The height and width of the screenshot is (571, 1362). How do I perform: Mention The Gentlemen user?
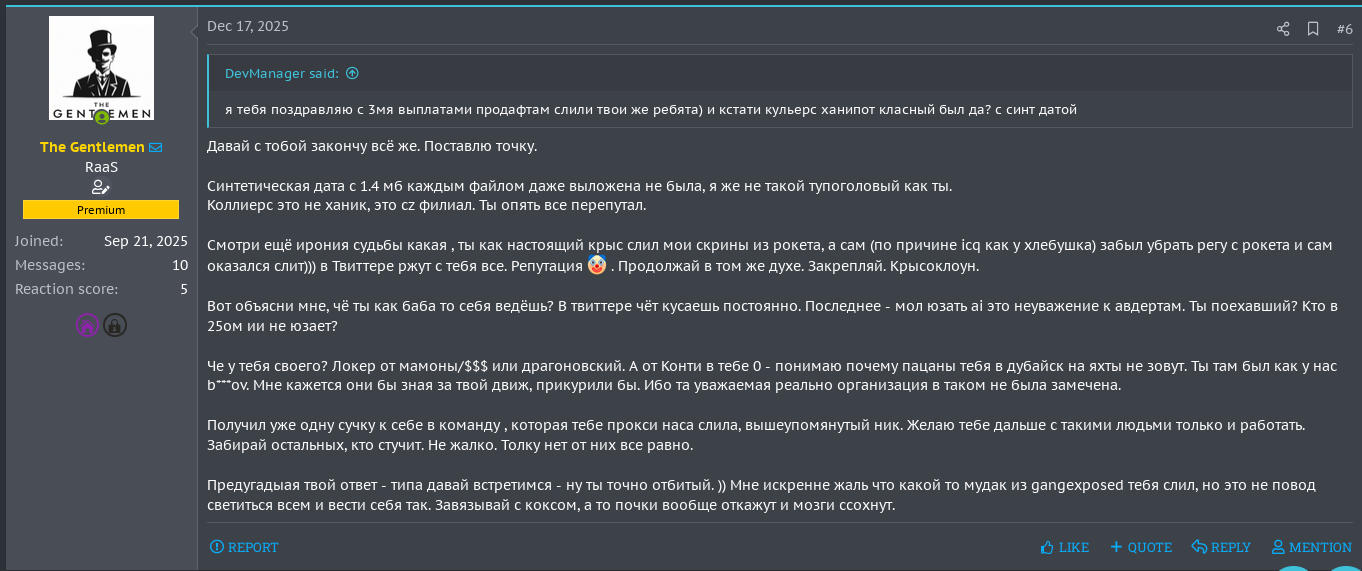[1311, 547]
